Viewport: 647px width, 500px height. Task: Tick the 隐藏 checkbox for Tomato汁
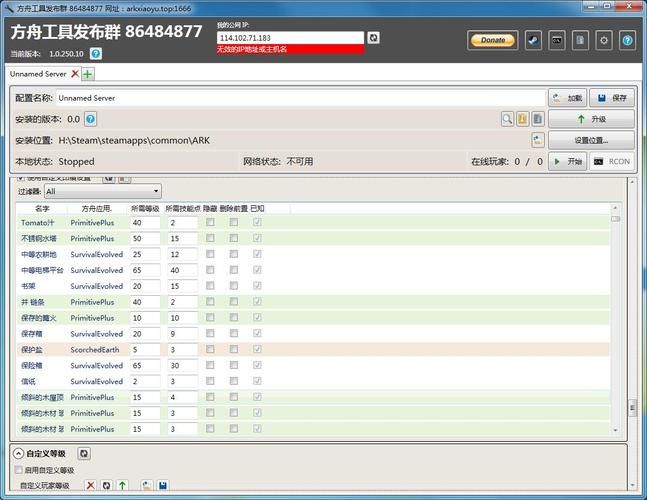tap(210, 222)
